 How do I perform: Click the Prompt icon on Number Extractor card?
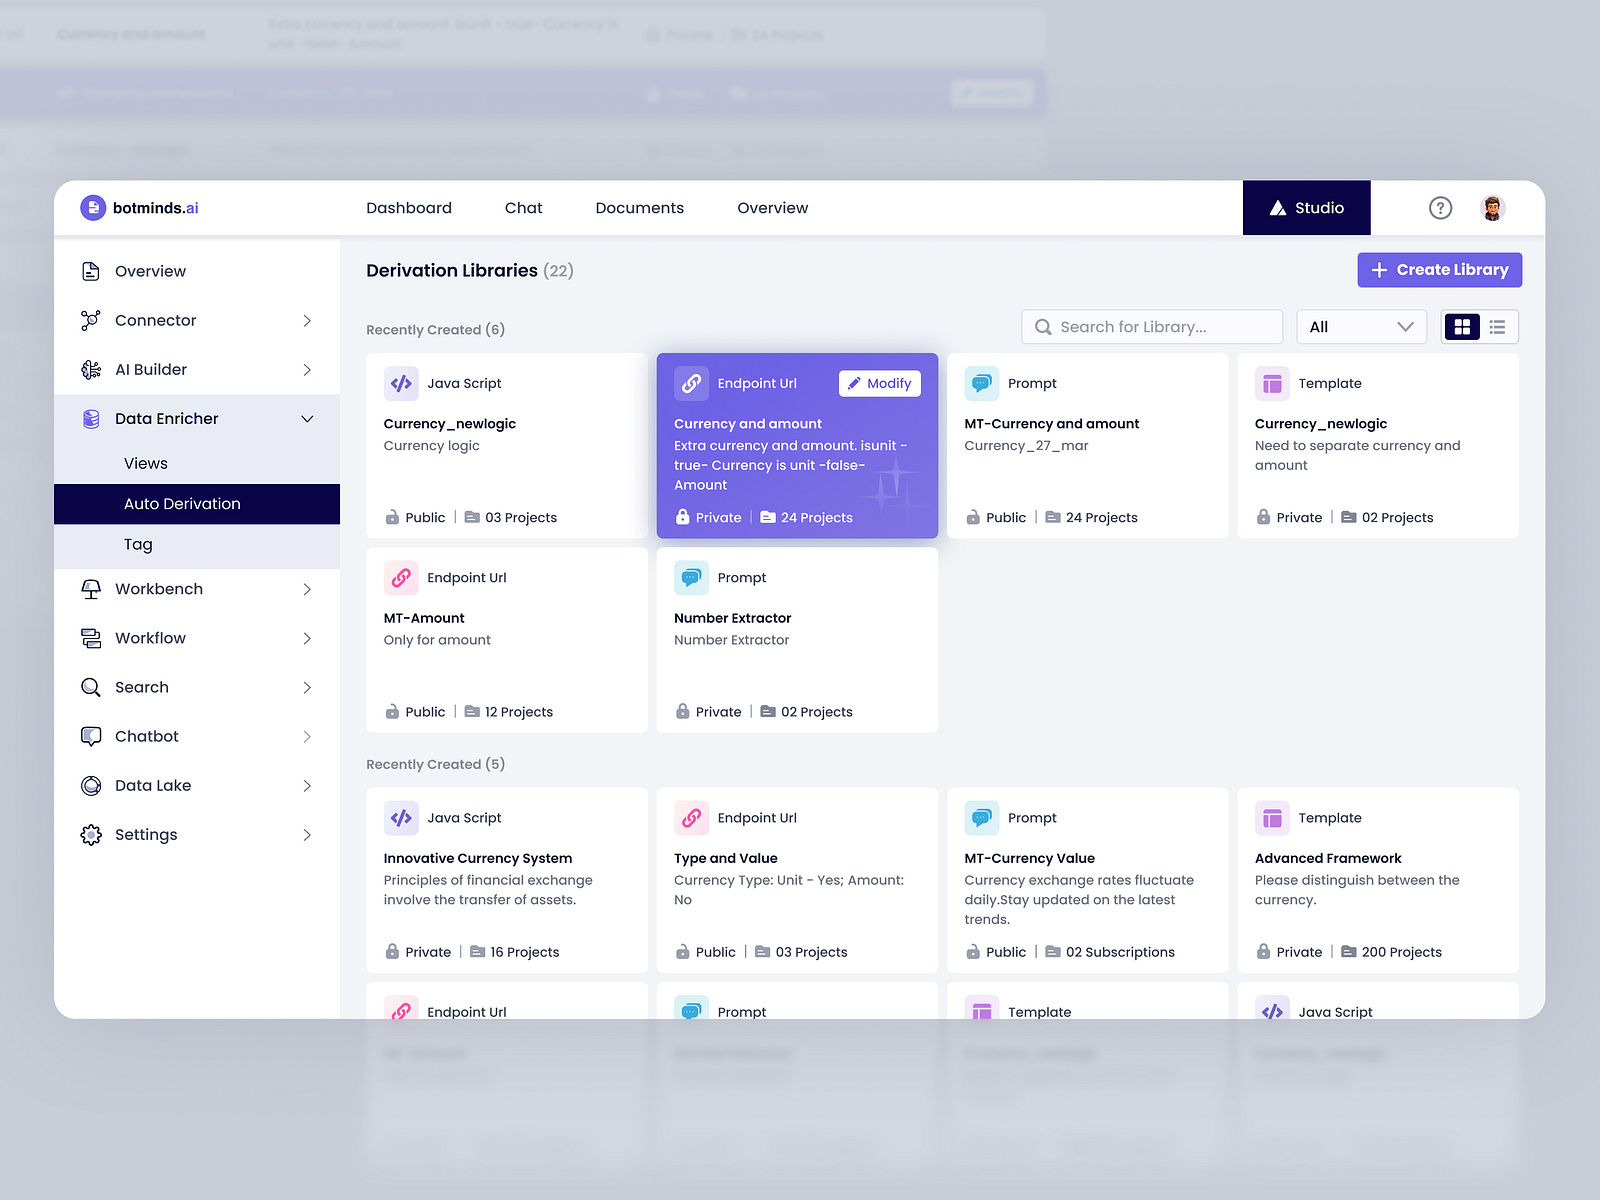[691, 577]
